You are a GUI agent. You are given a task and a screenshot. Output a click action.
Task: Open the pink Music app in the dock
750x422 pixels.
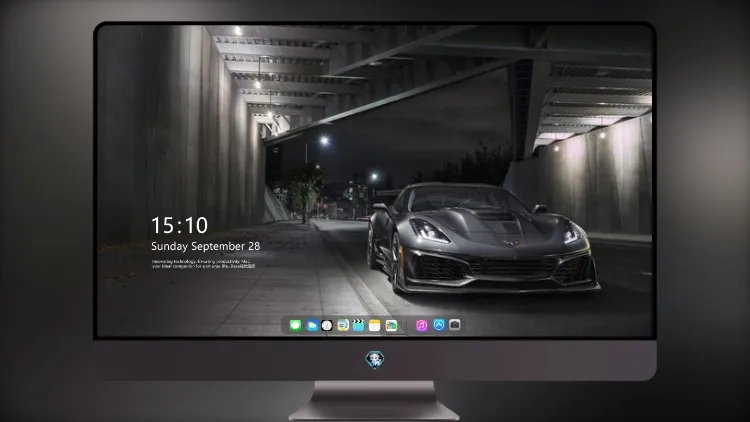click(421, 325)
